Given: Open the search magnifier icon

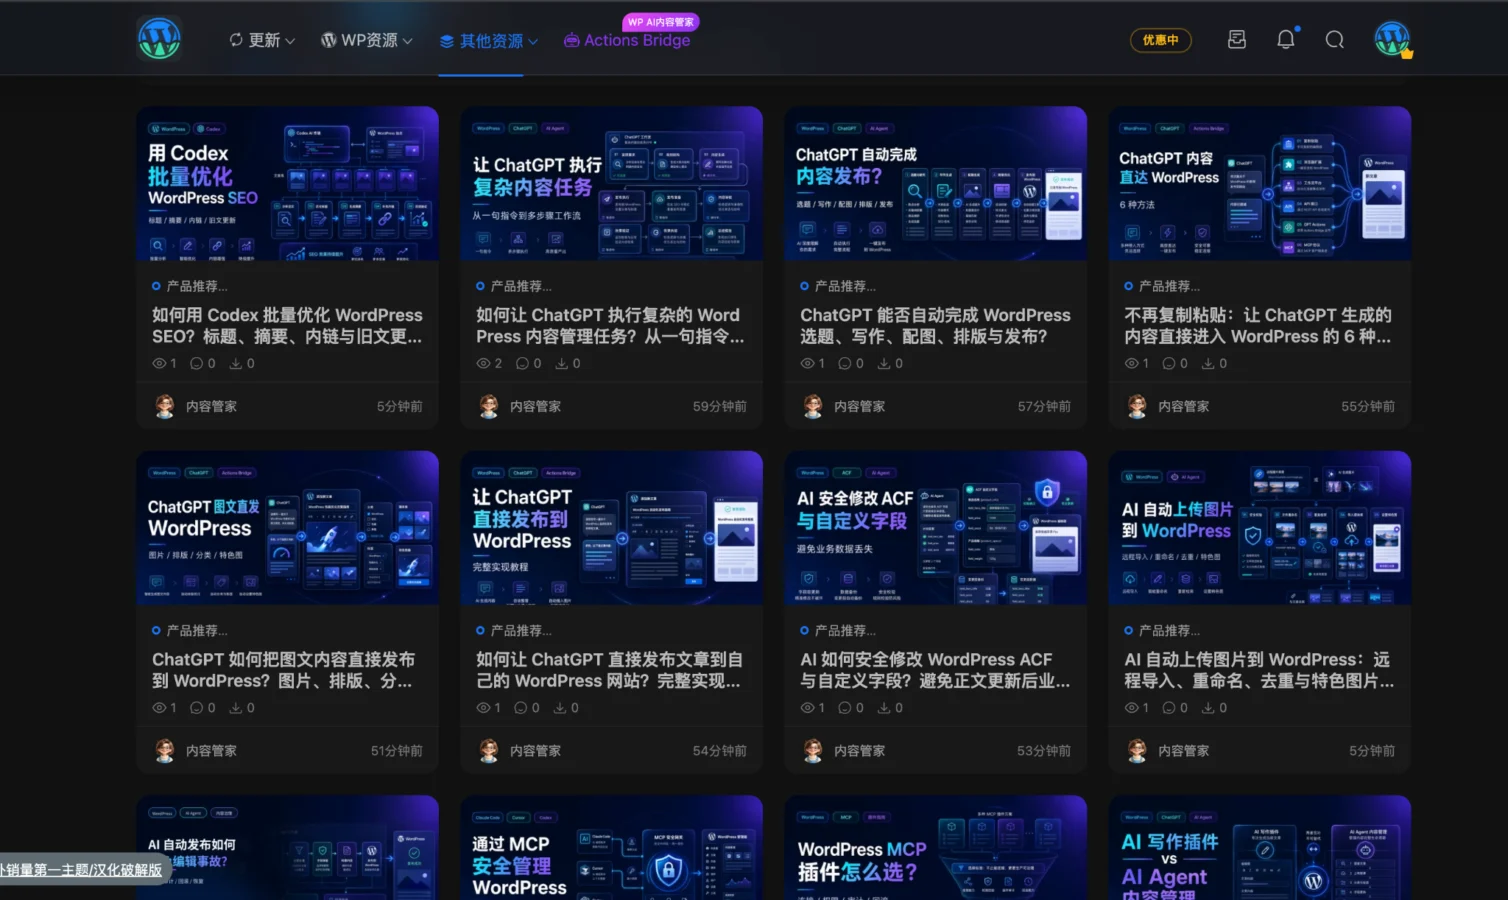Looking at the screenshot, I should point(1335,40).
